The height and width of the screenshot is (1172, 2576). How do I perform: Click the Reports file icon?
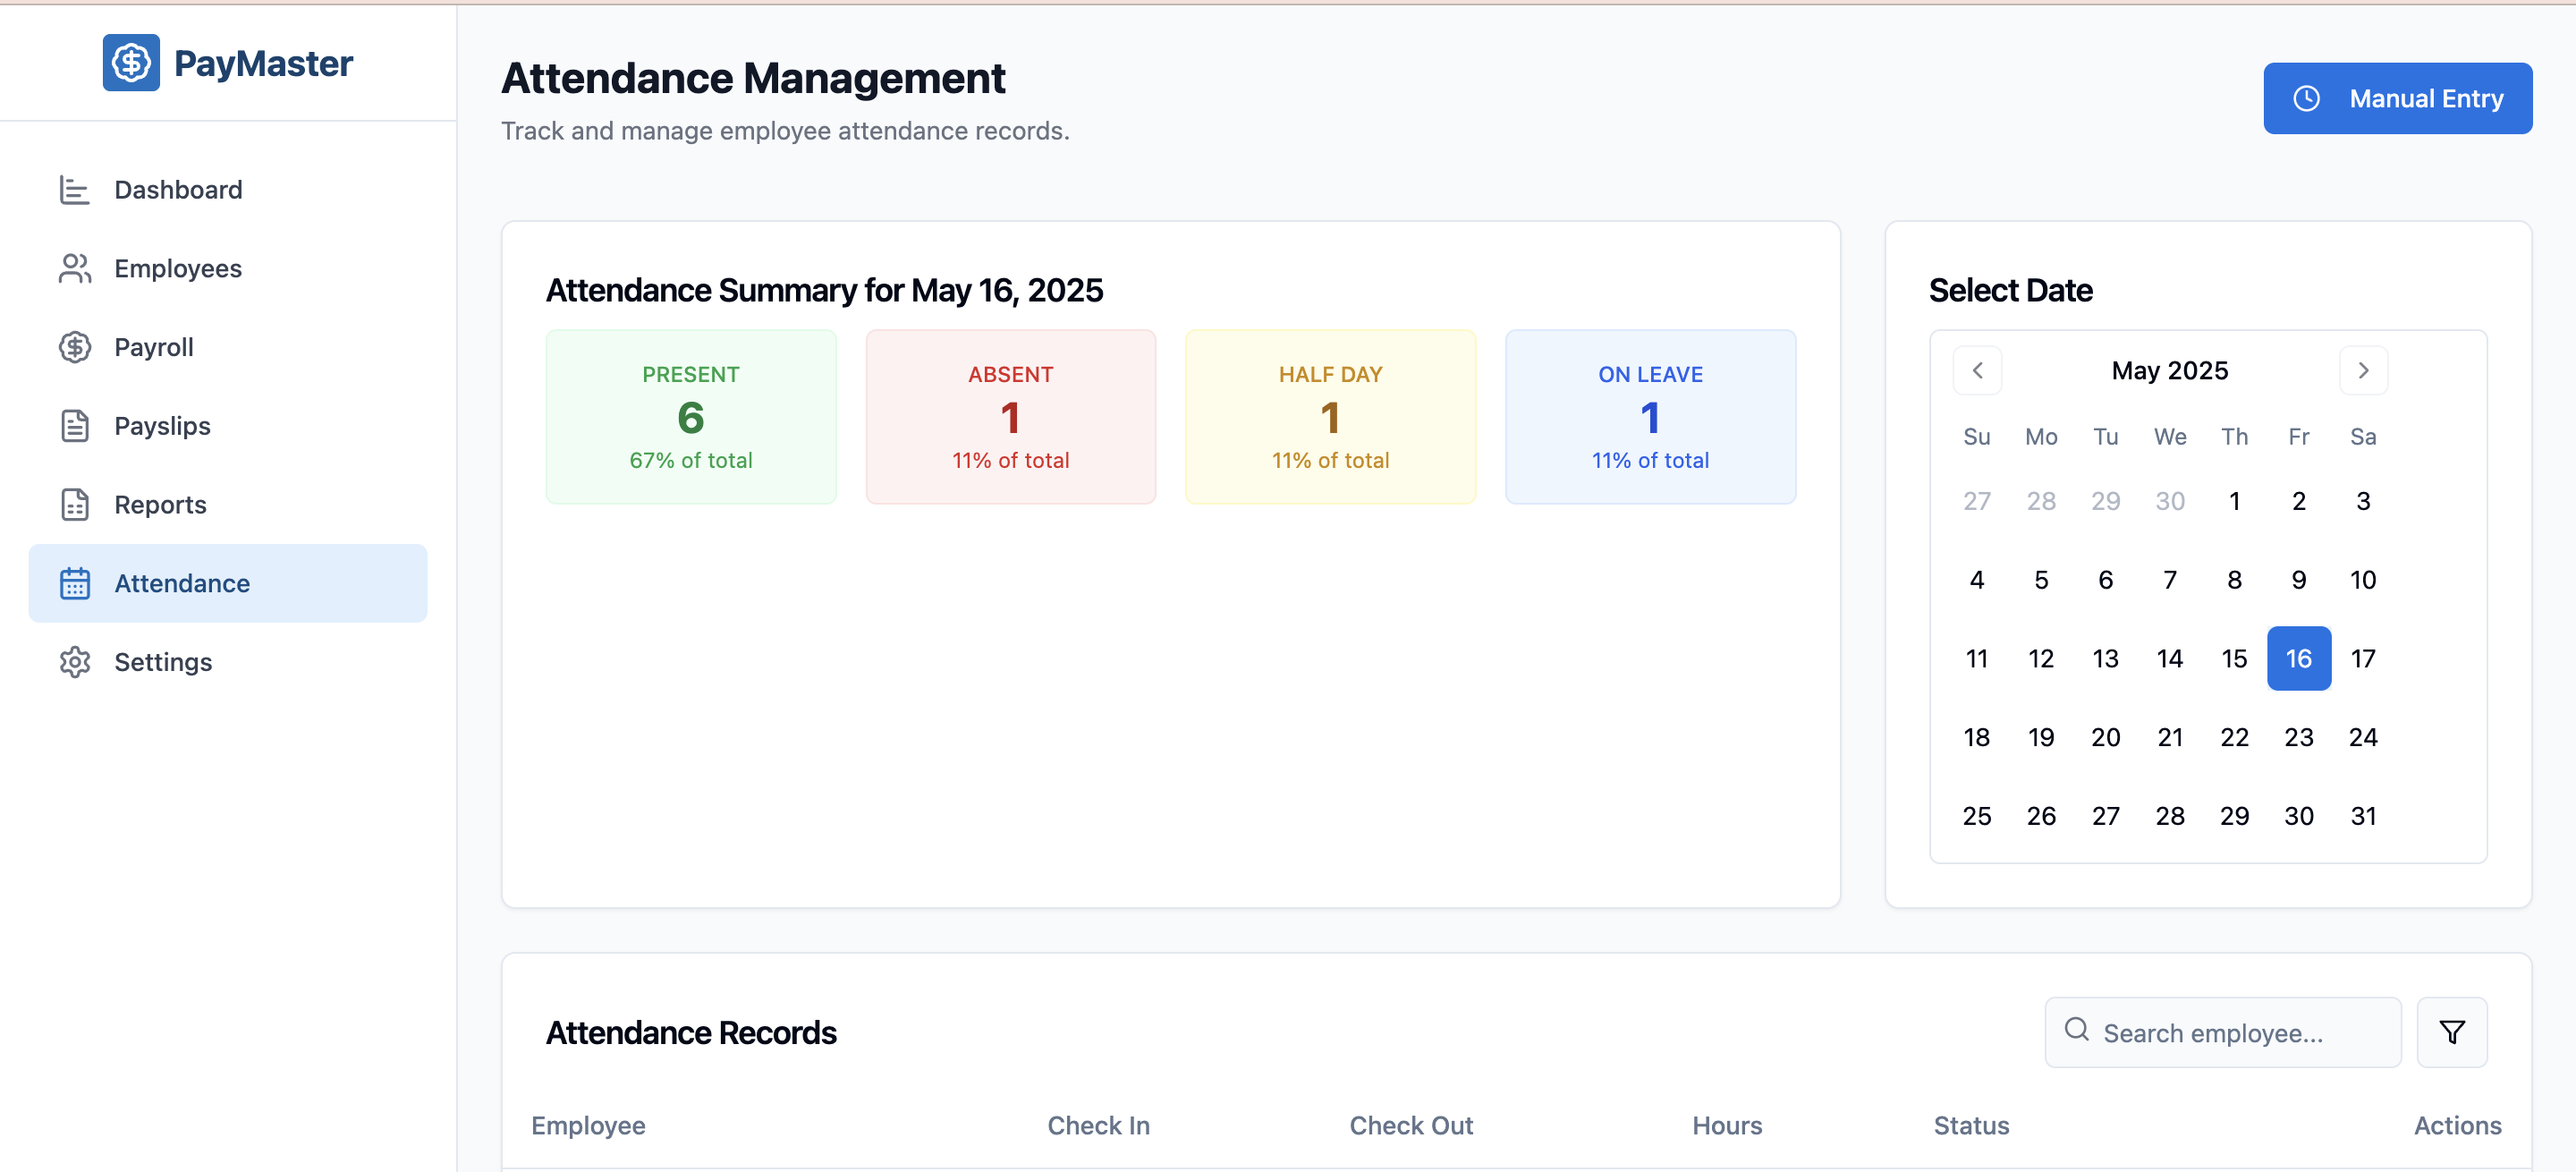pos(75,505)
